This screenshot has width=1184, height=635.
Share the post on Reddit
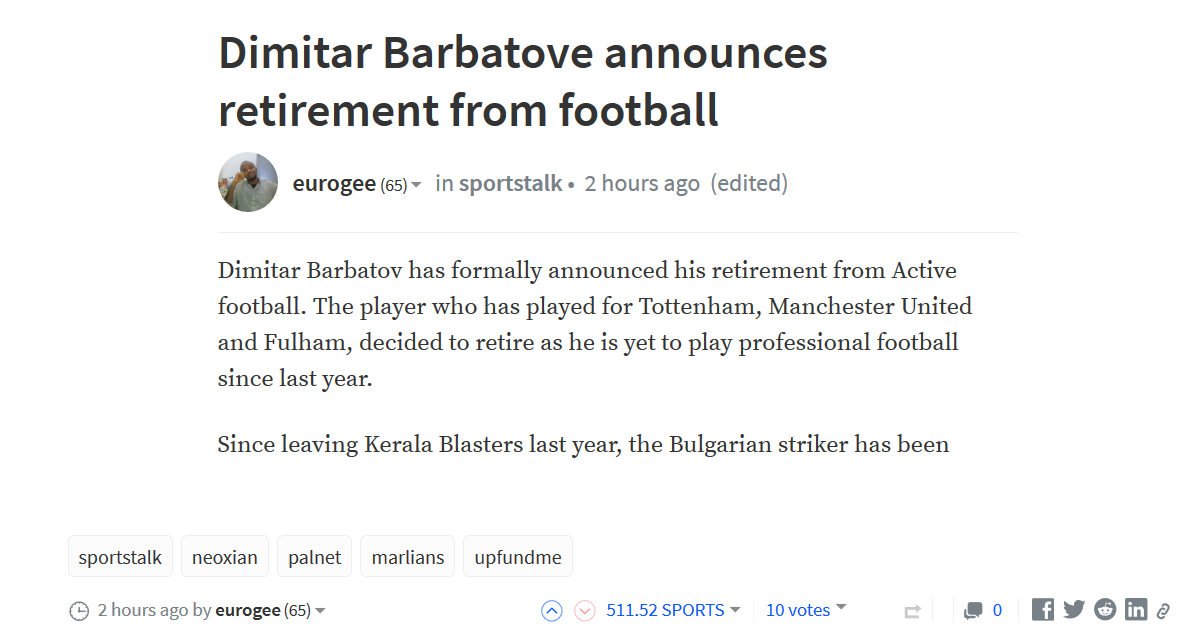[1105, 610]
